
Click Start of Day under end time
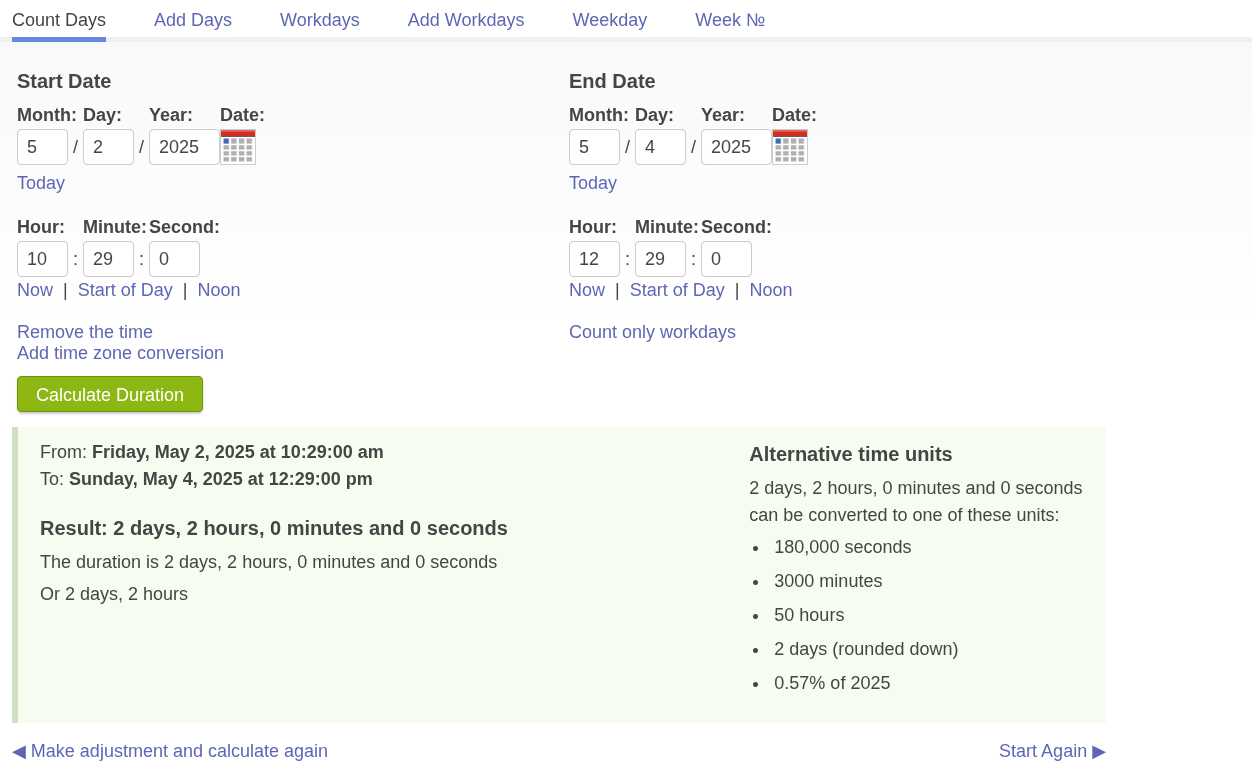pos(677,290)
